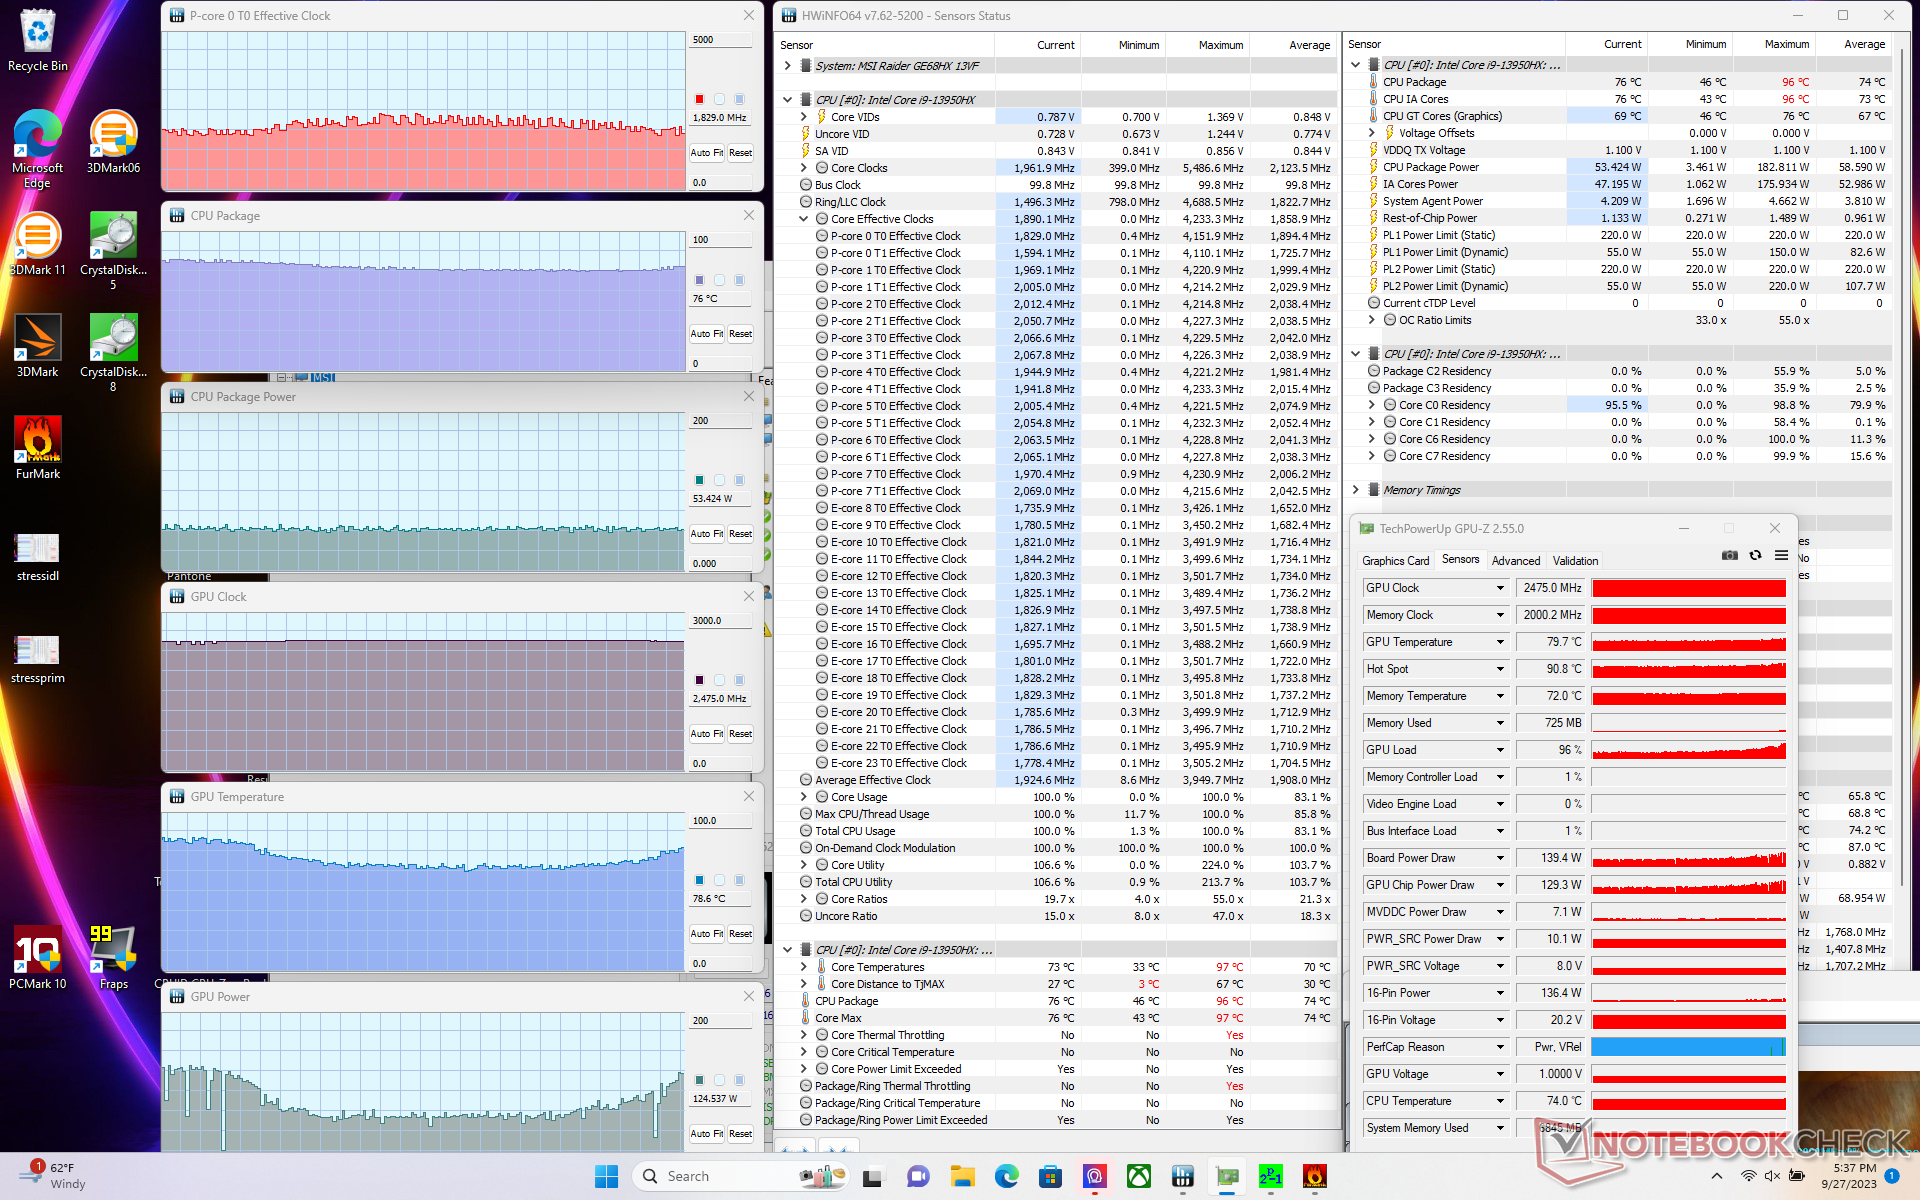This screenshot has height=1200, width=1920.
Task: Click the red color swatch on P-core graph
Action: [699, 99]
